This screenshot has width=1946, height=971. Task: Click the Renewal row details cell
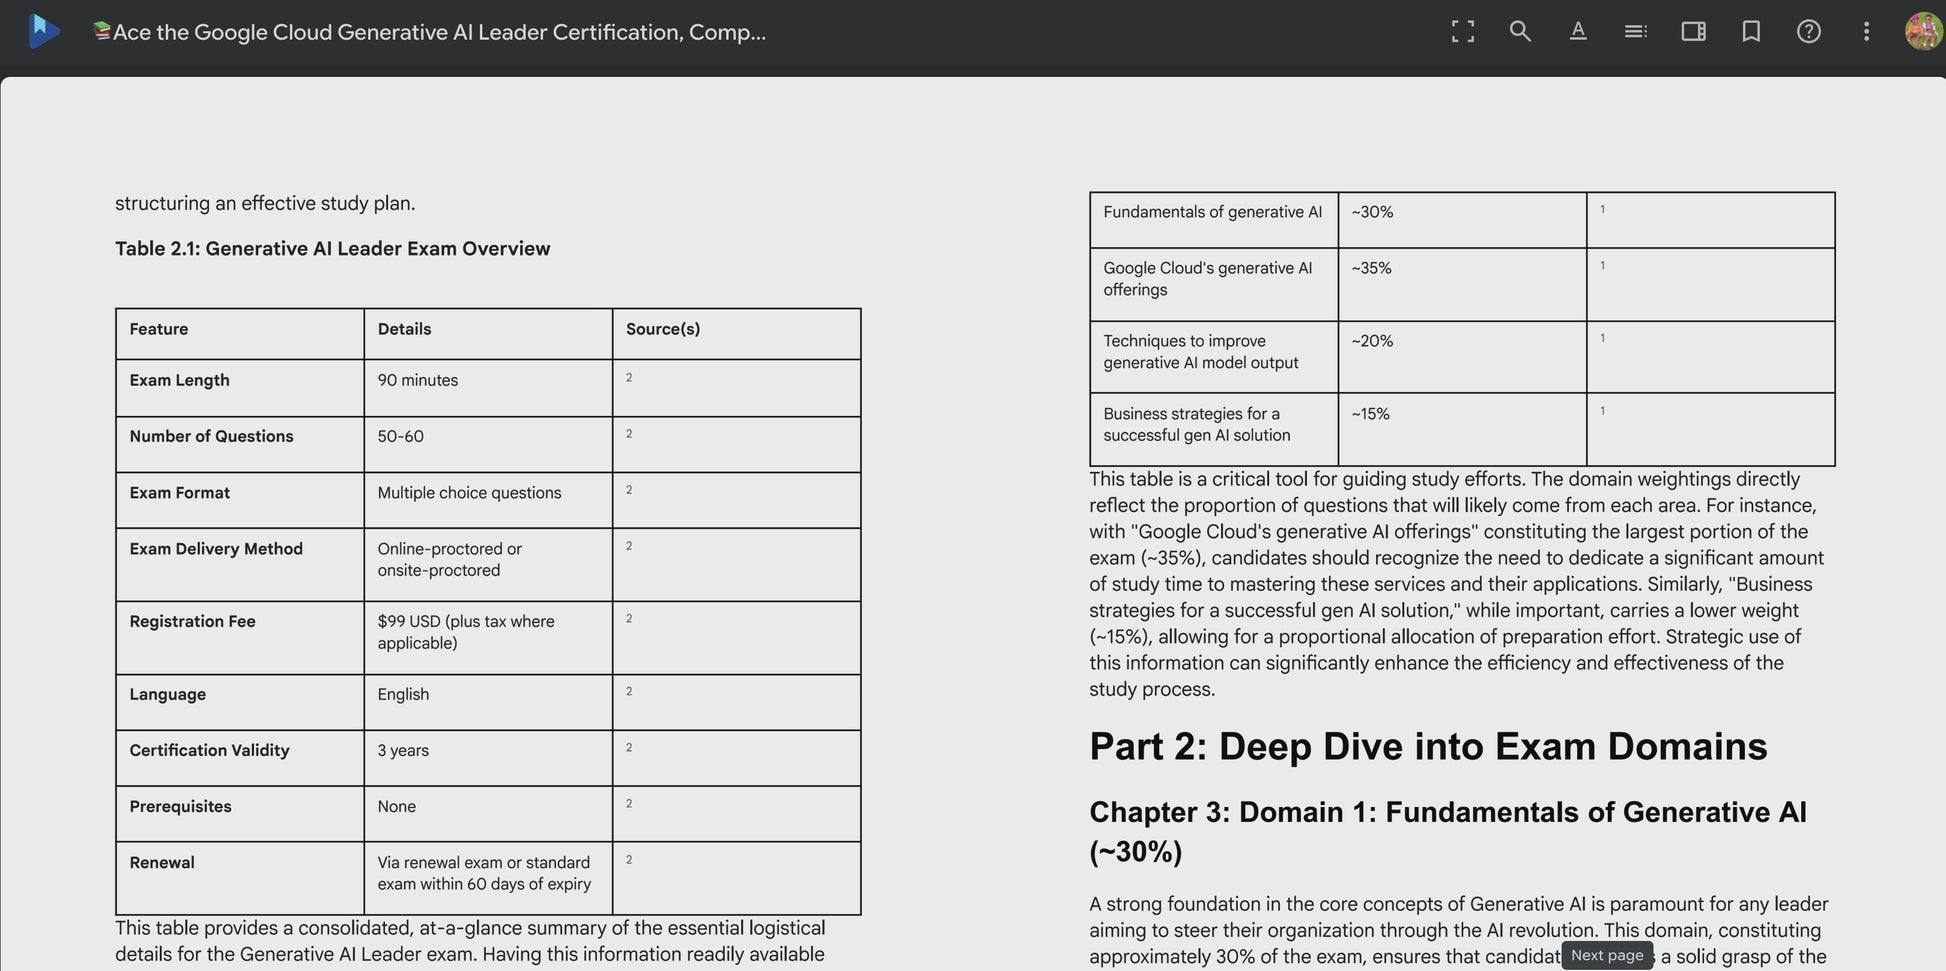(488, 877)
